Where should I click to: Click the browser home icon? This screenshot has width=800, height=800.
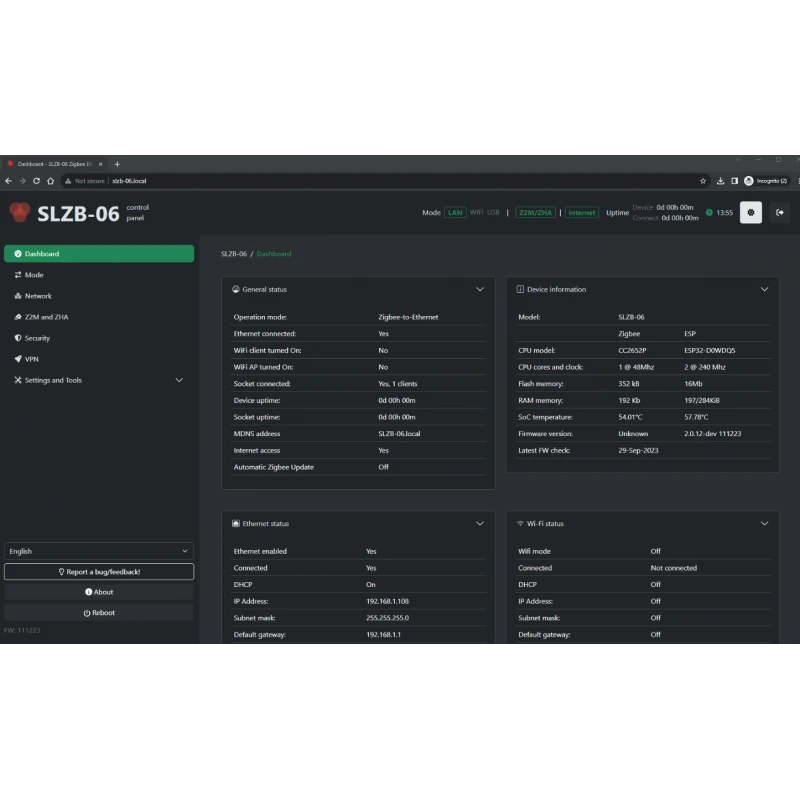[x=50, y=181]
